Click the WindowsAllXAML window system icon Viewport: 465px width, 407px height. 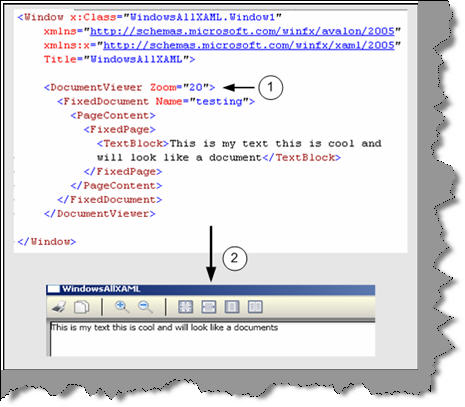(53, 289)
